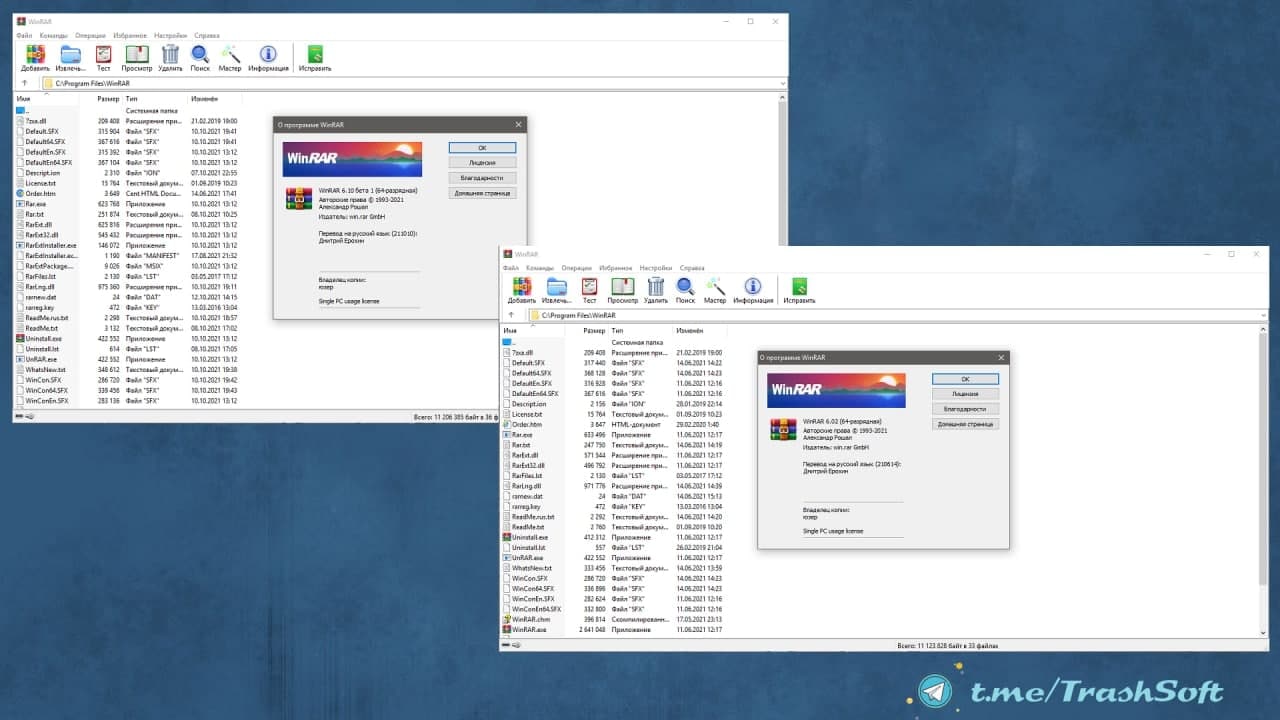Screen dimensions: 1280x720
Task: Click Лицензия in the WinRAR 6.10 beta about dialog
Action: (482, 162)
